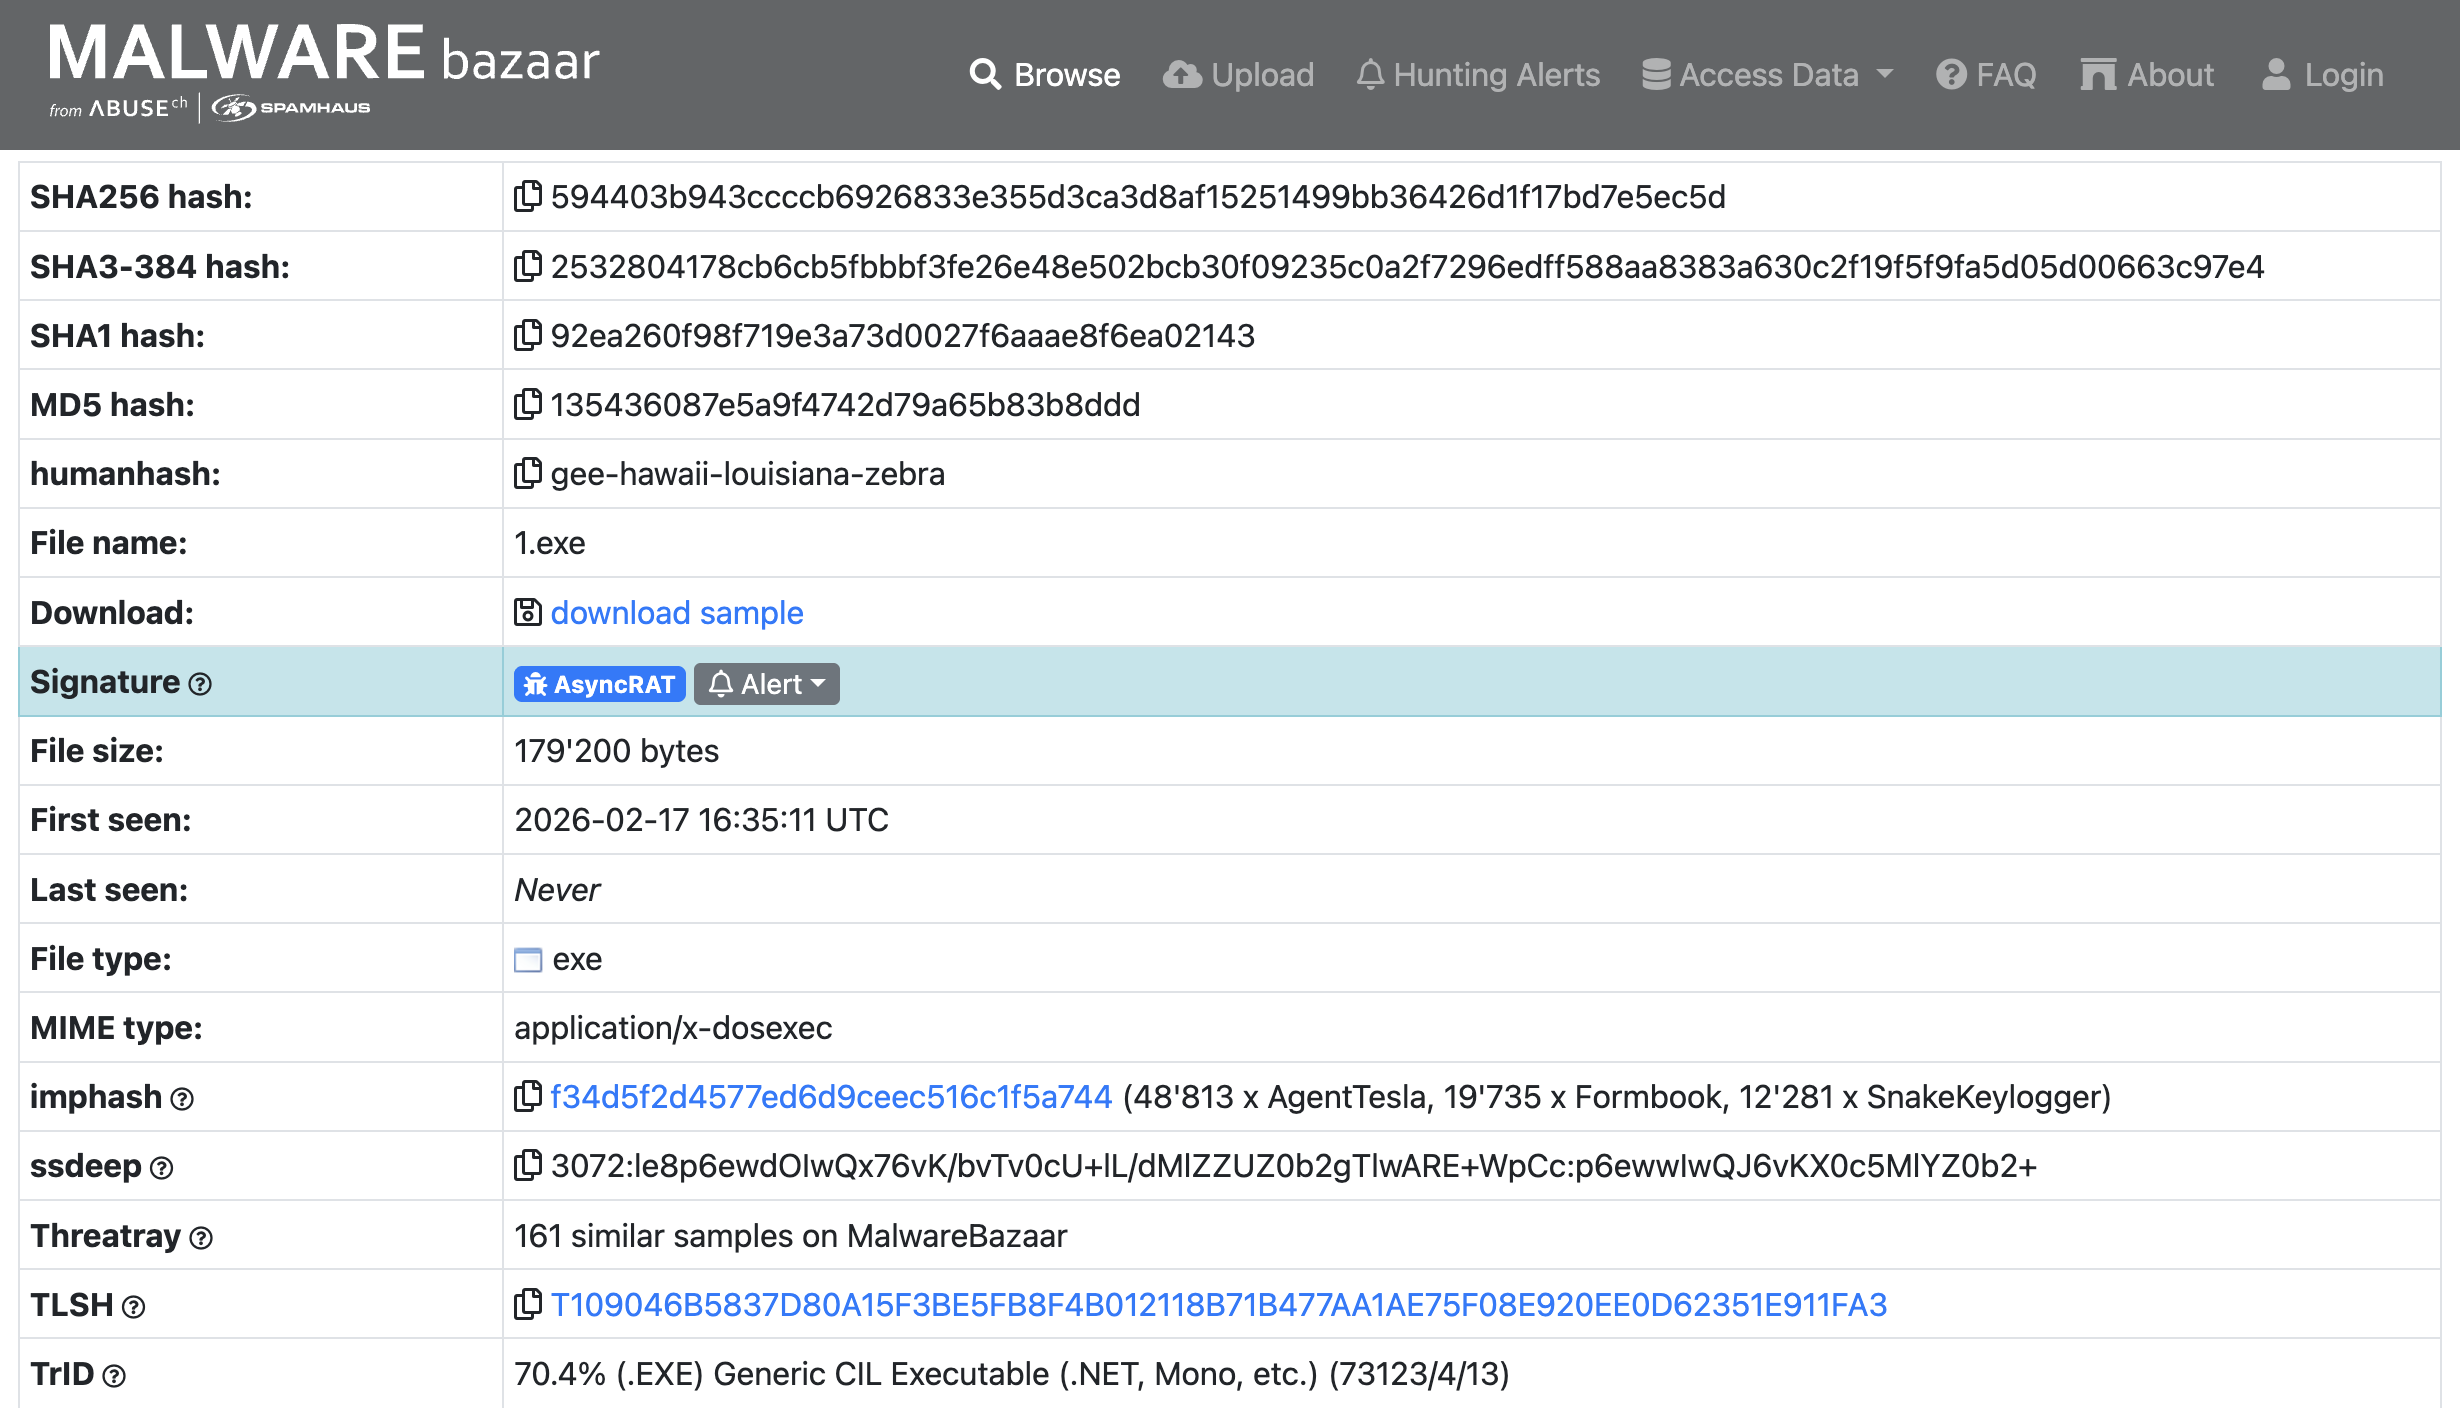Click the magnifier icon next to Browse
2460x1408 pixels.
tap(985, 74)
